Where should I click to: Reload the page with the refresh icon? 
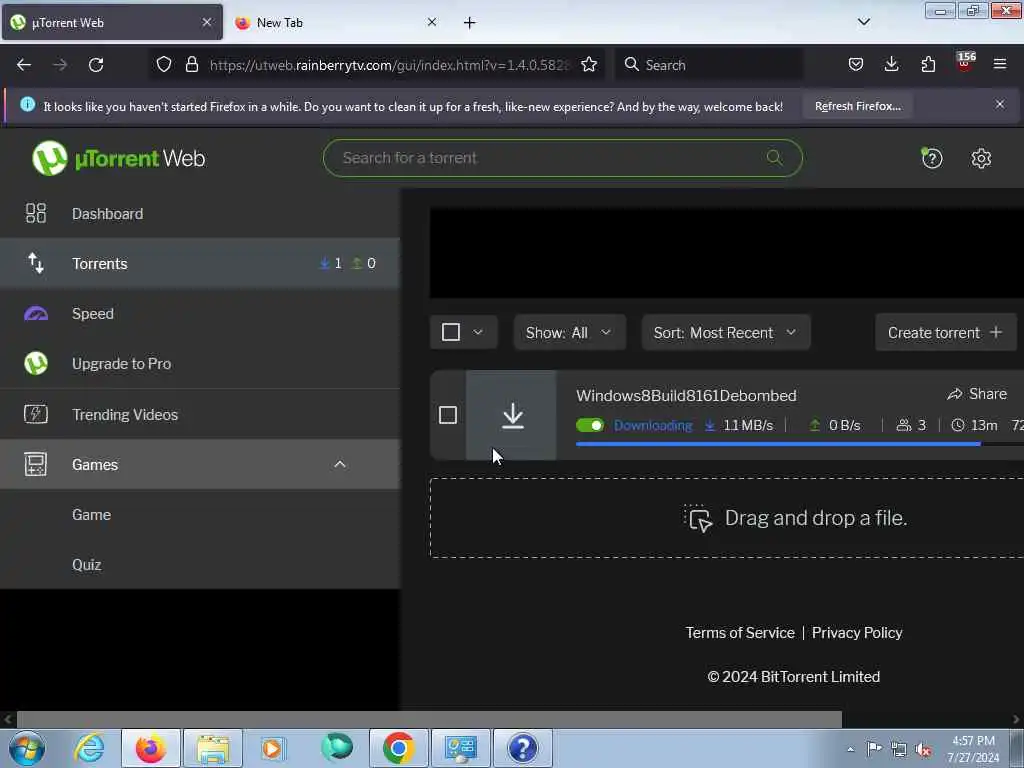tap(96, 65)
